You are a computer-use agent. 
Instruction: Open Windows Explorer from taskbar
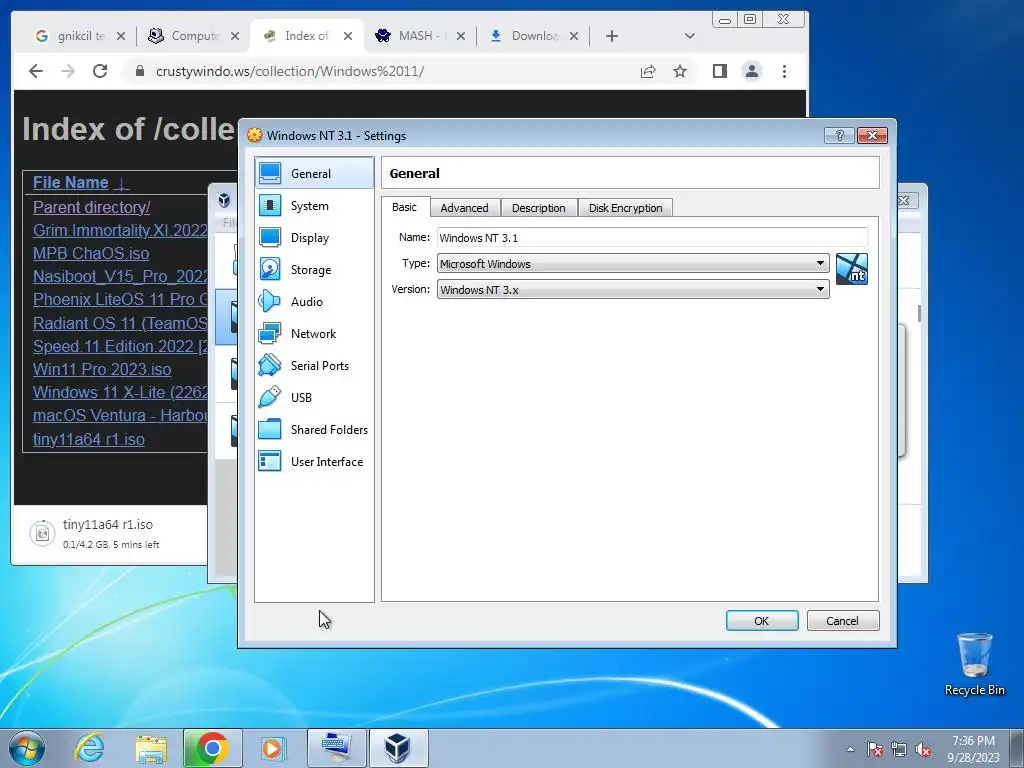[151, 748]
